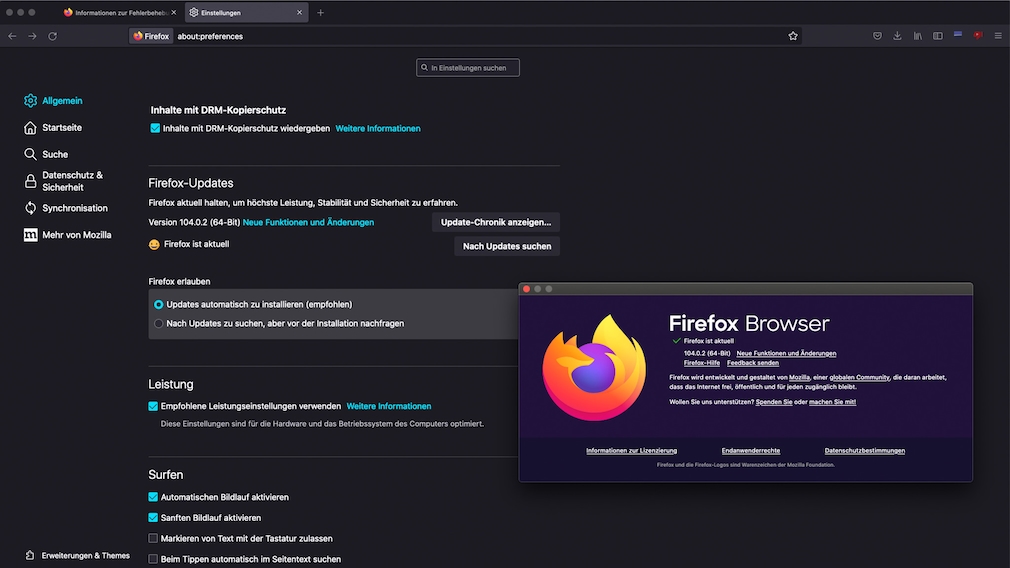This screenshot has width=1010, height=568.
Task: Click the Mehr von Mozilla icon
Action: click(x=30, y=235)
